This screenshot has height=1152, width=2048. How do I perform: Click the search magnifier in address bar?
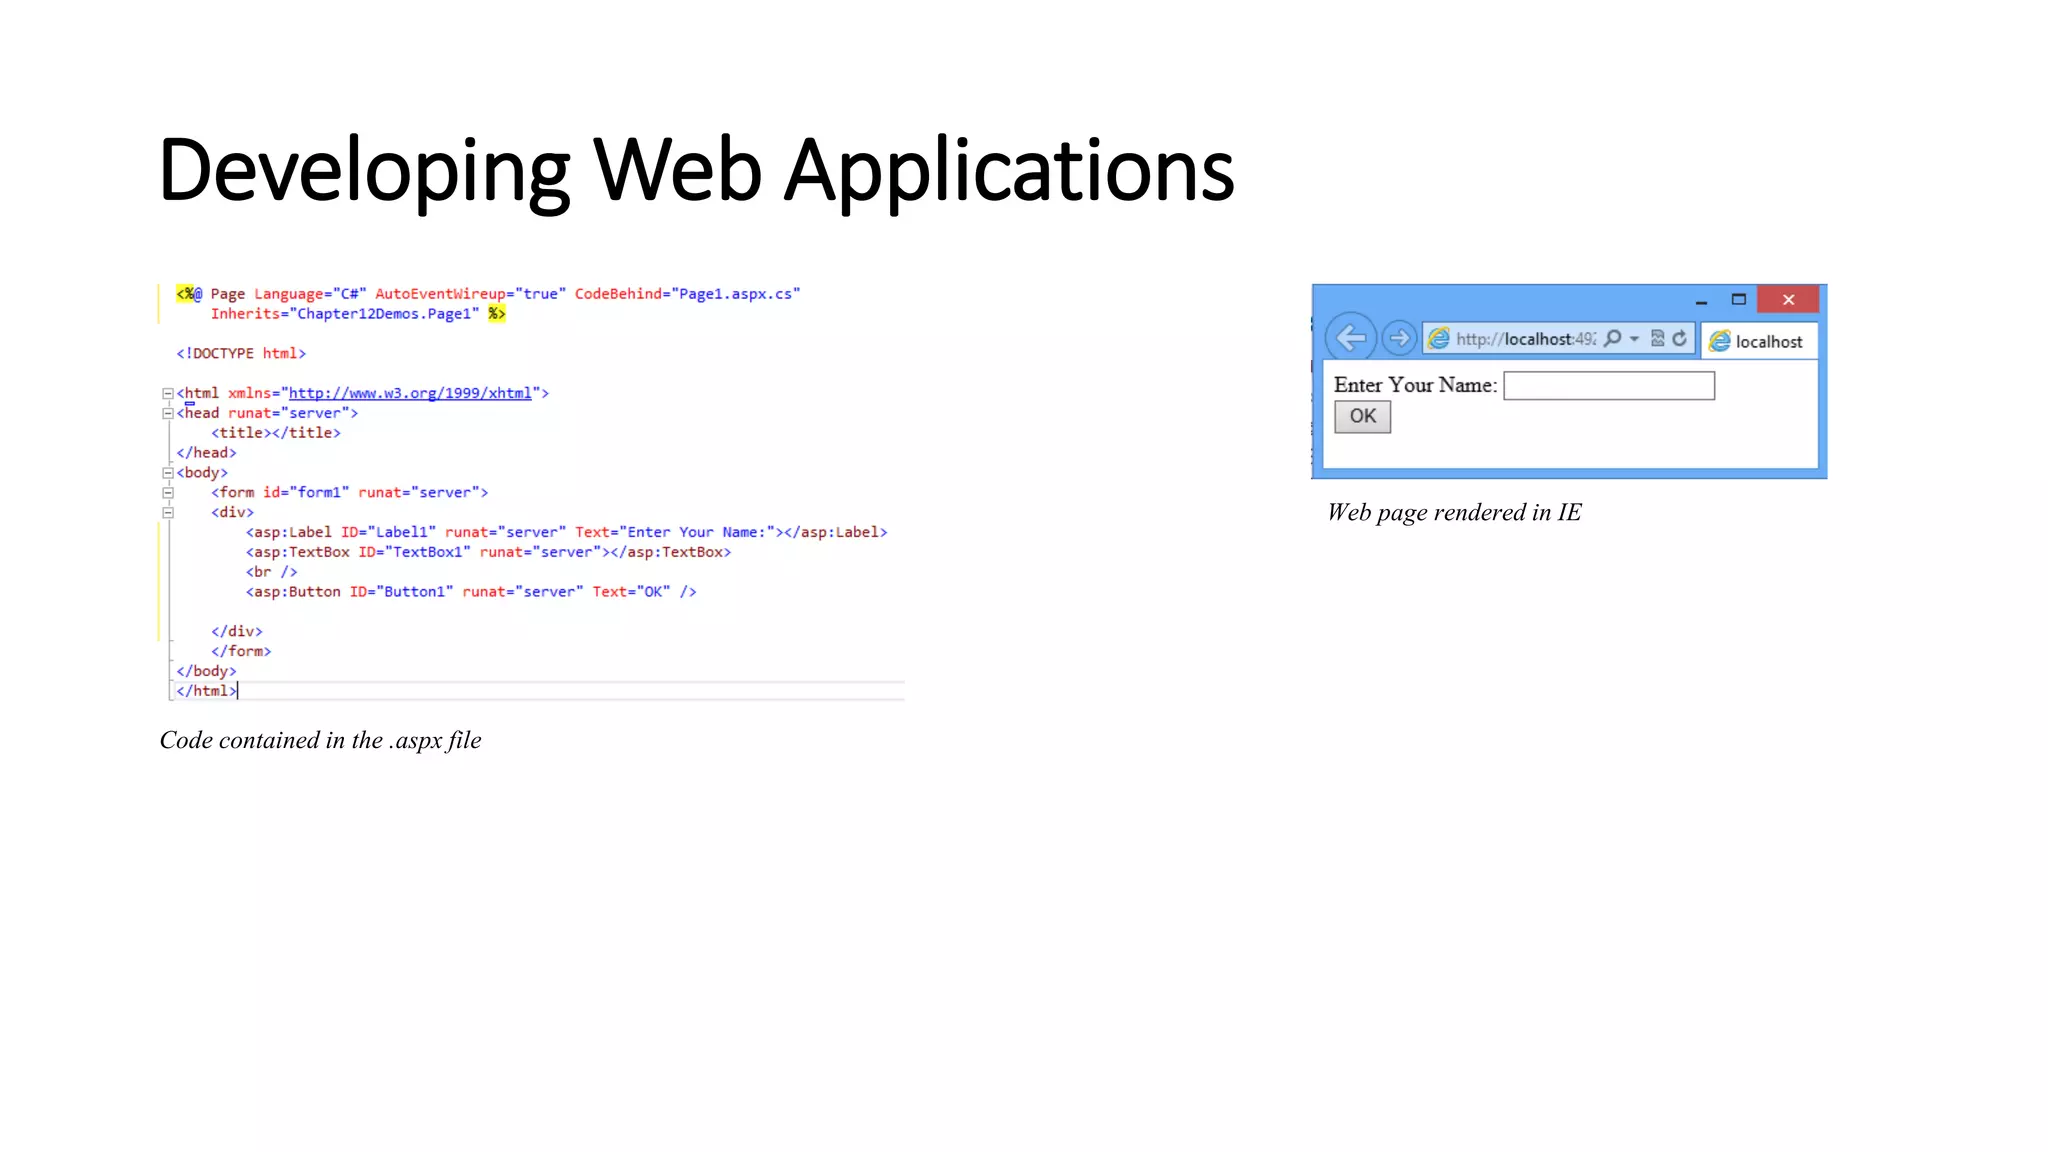[x=1612, y=339]
